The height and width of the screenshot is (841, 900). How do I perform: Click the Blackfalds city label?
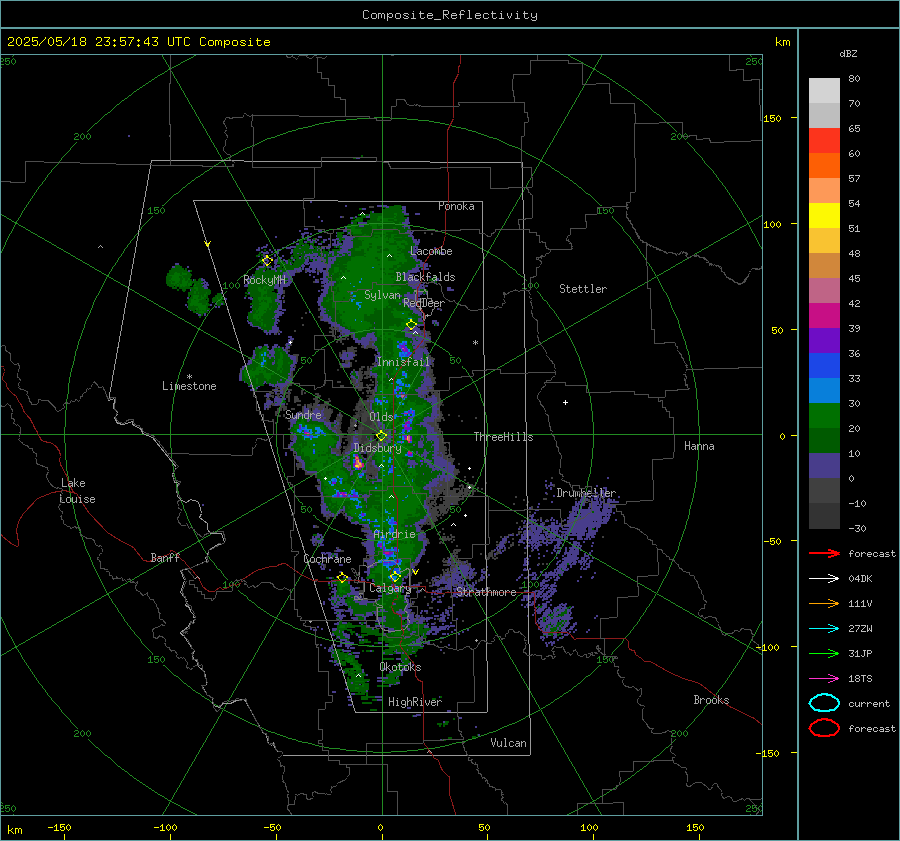point(425,277)
